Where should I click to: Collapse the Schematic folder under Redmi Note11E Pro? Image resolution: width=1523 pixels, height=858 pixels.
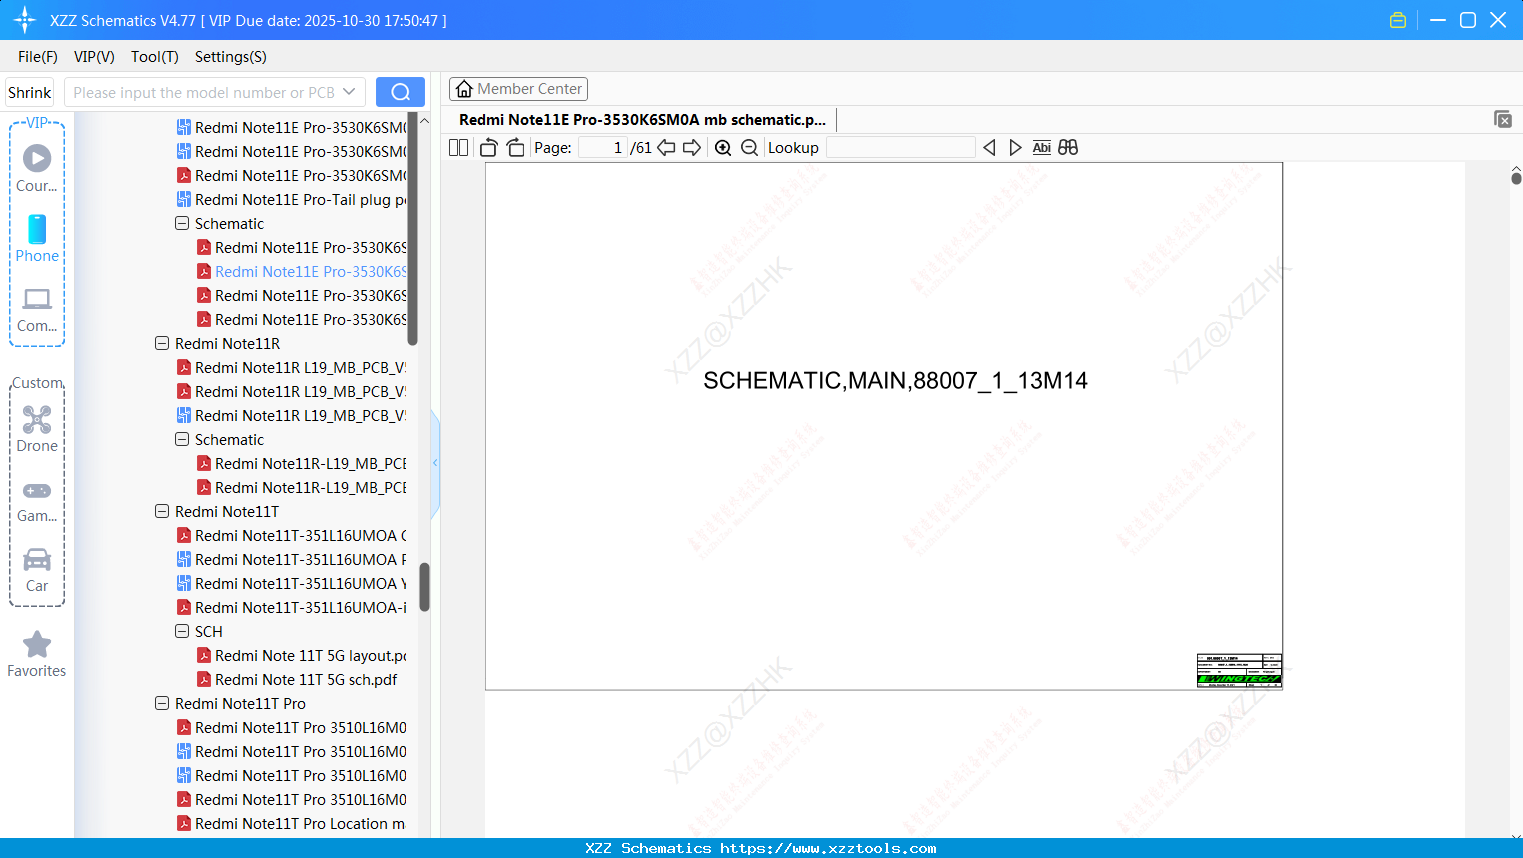point(180,223)
